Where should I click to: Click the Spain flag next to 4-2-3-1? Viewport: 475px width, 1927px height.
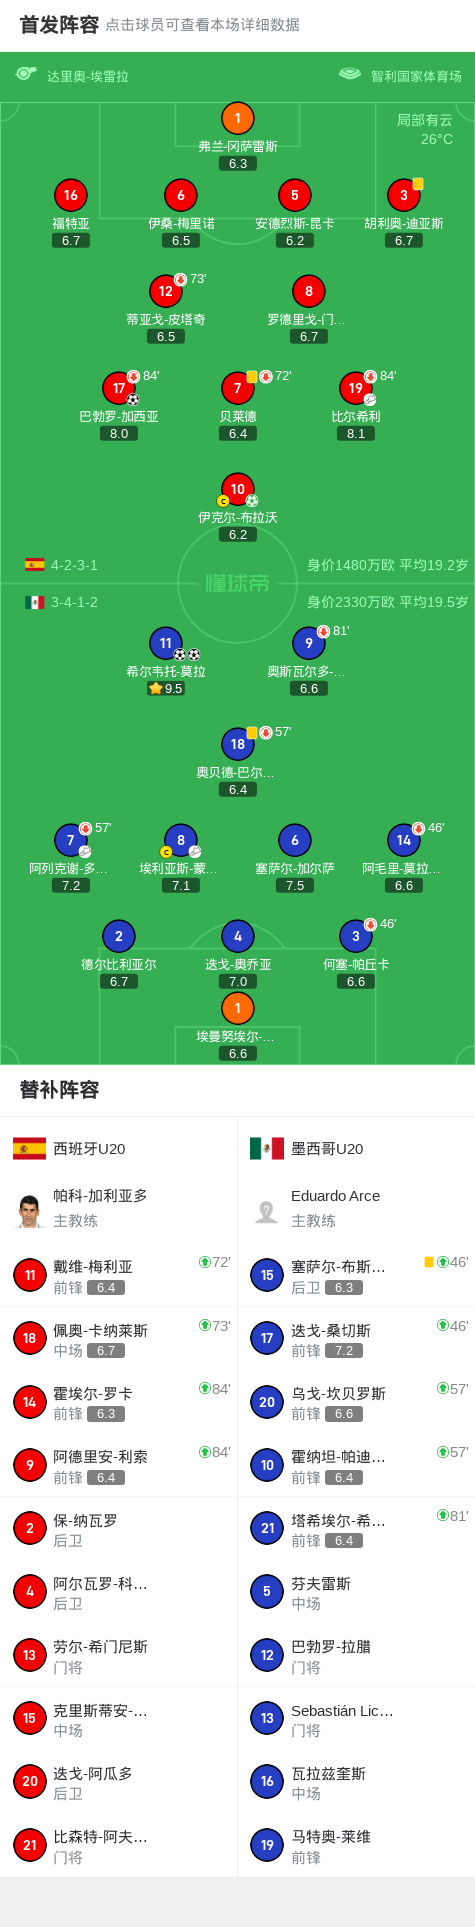point(35,565)
